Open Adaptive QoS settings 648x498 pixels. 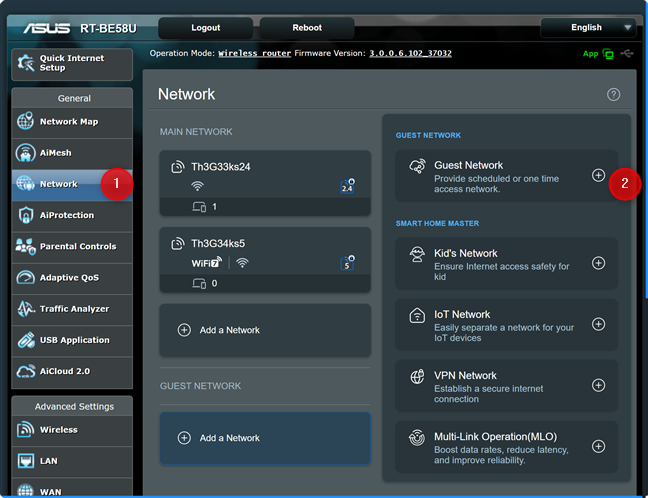72,278
